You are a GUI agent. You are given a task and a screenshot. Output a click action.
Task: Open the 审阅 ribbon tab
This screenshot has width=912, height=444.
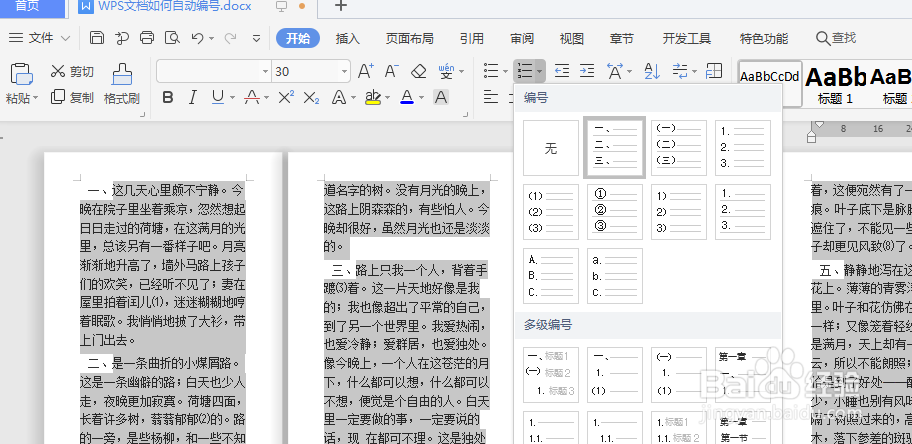(x=522, y=38)
